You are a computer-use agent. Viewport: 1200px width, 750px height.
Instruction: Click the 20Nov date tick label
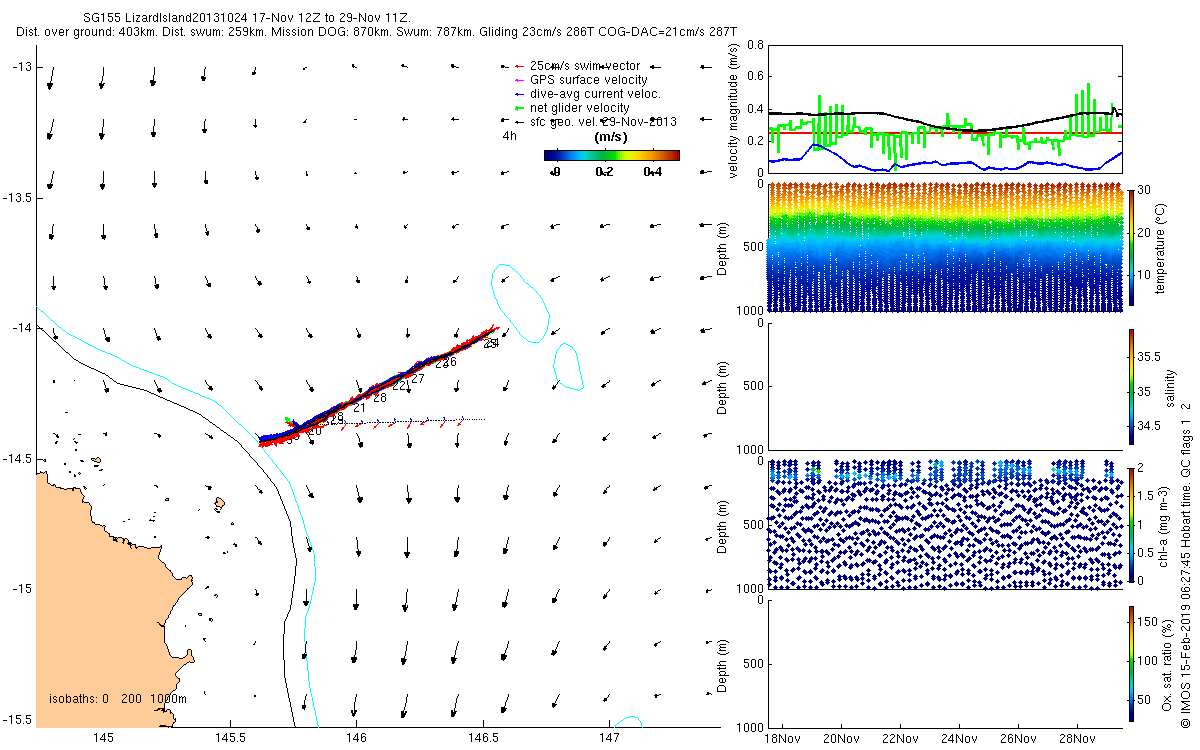click(x=841, y=739)
